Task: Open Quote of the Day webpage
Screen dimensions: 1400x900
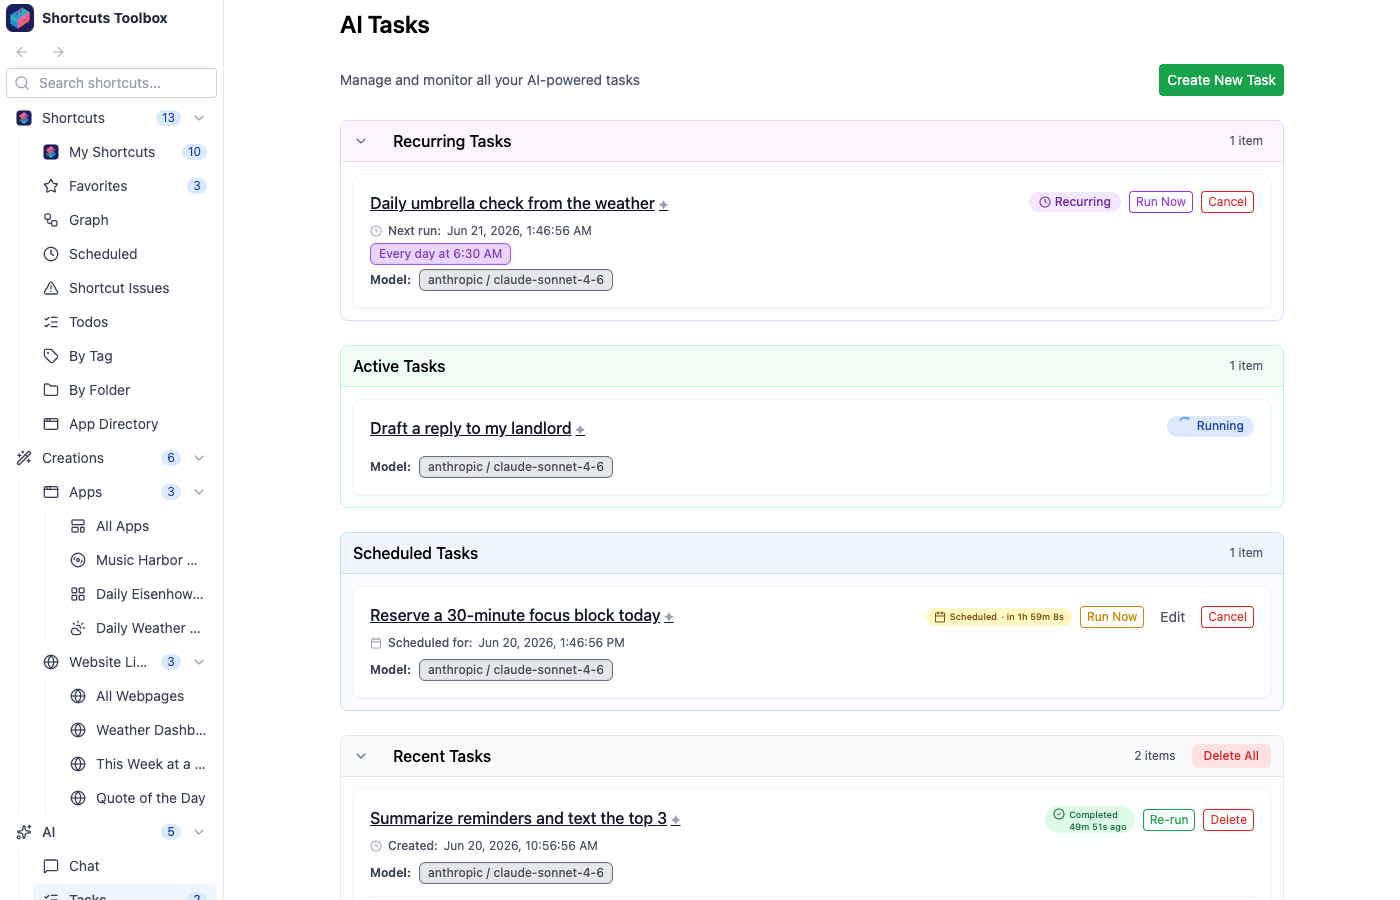Action: pos(138,798)
